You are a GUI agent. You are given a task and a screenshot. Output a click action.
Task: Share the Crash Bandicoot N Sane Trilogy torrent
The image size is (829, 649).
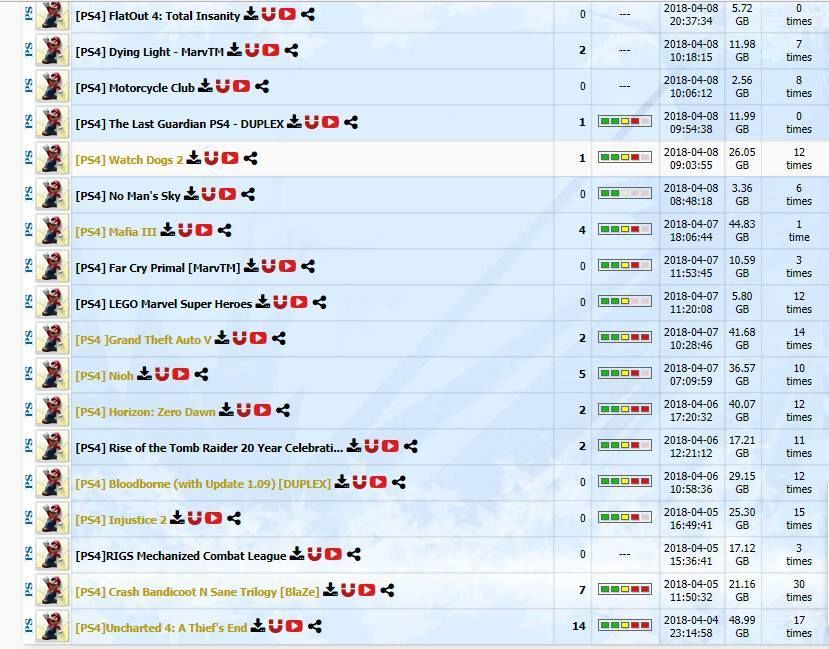pos(387,589)
